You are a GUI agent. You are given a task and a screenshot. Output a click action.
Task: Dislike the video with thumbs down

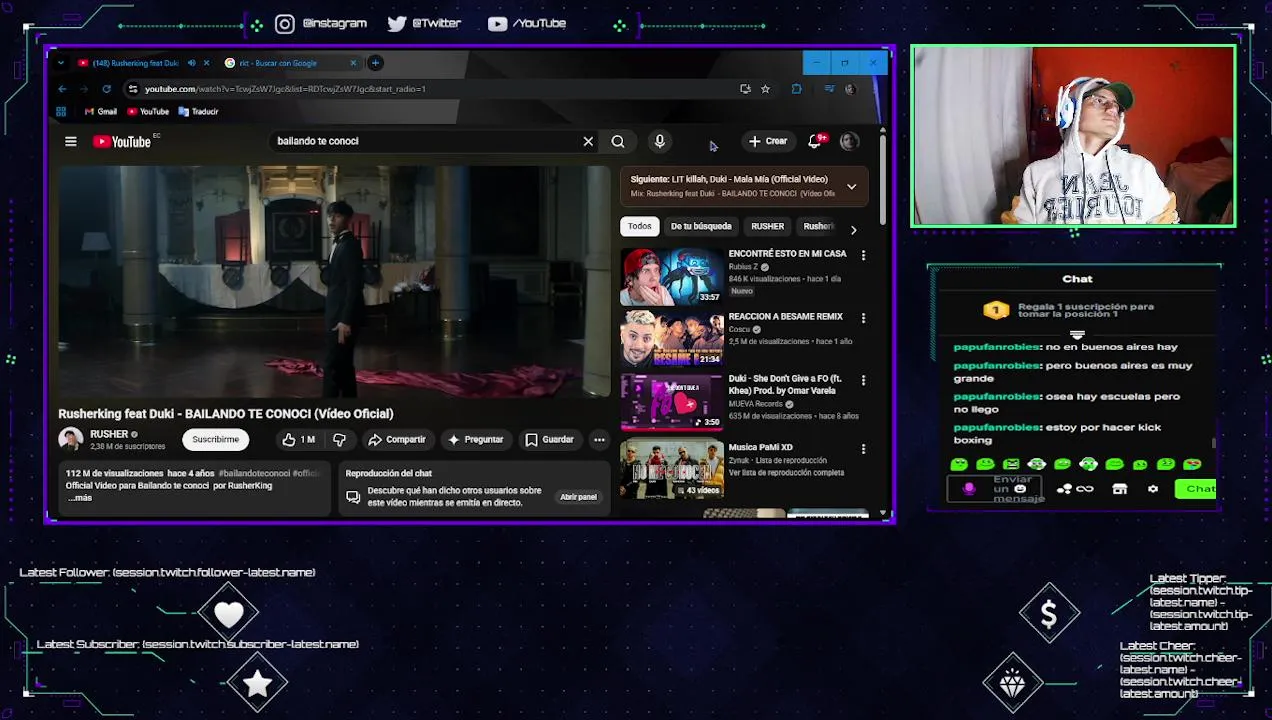(x=339, y=440)
